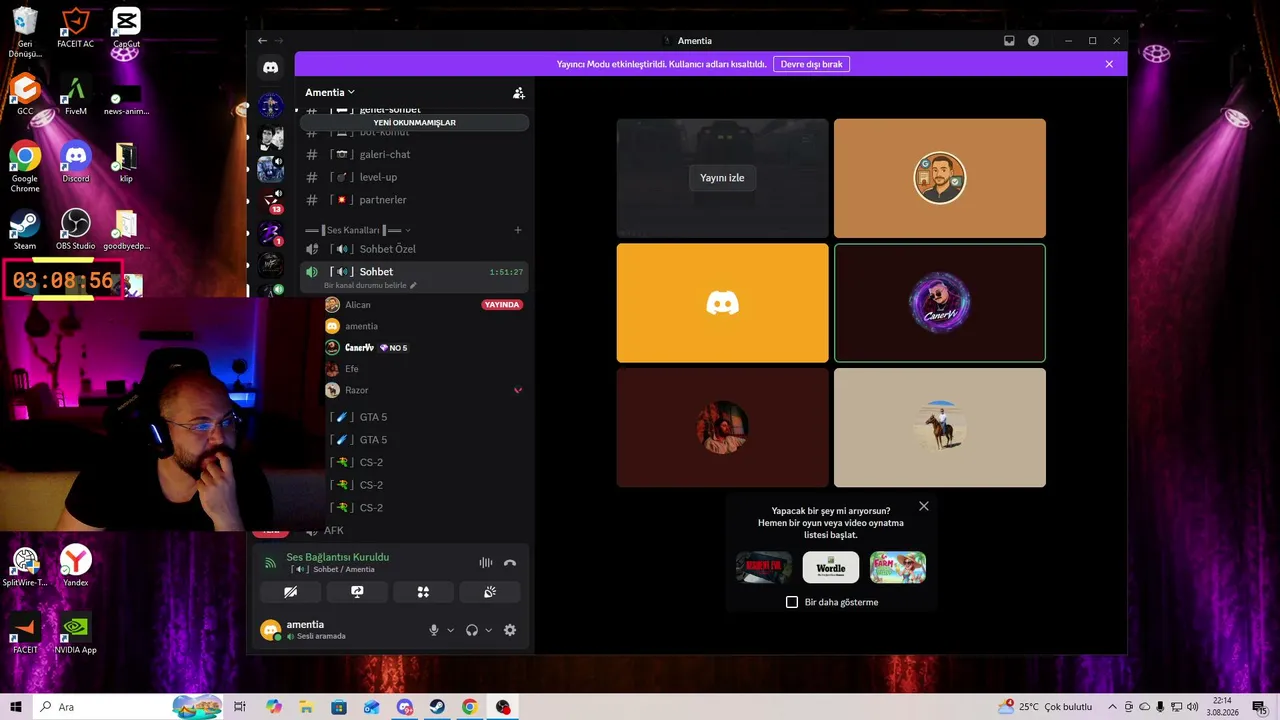
Task: Expand the Amentia server menu
Action: [330, 92]
